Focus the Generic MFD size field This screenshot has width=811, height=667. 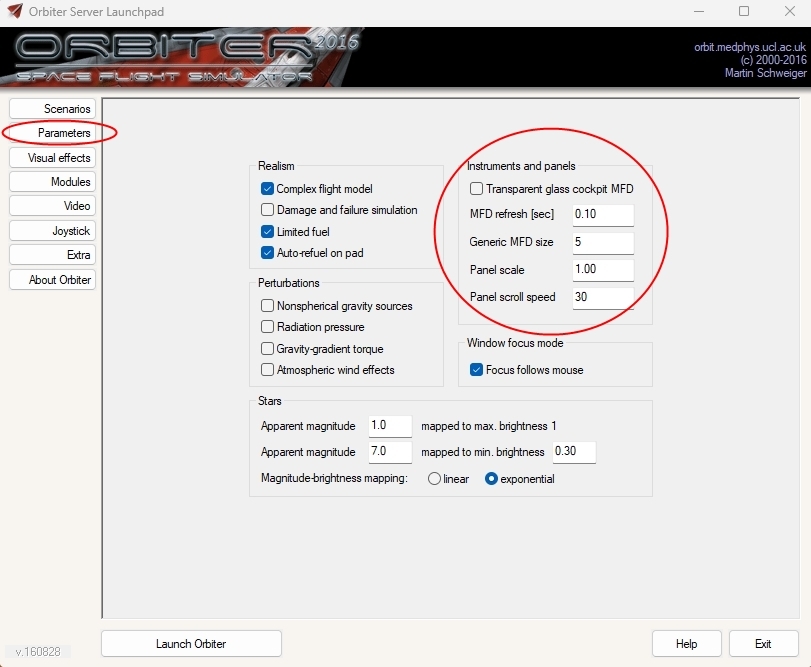pos(603,242)
